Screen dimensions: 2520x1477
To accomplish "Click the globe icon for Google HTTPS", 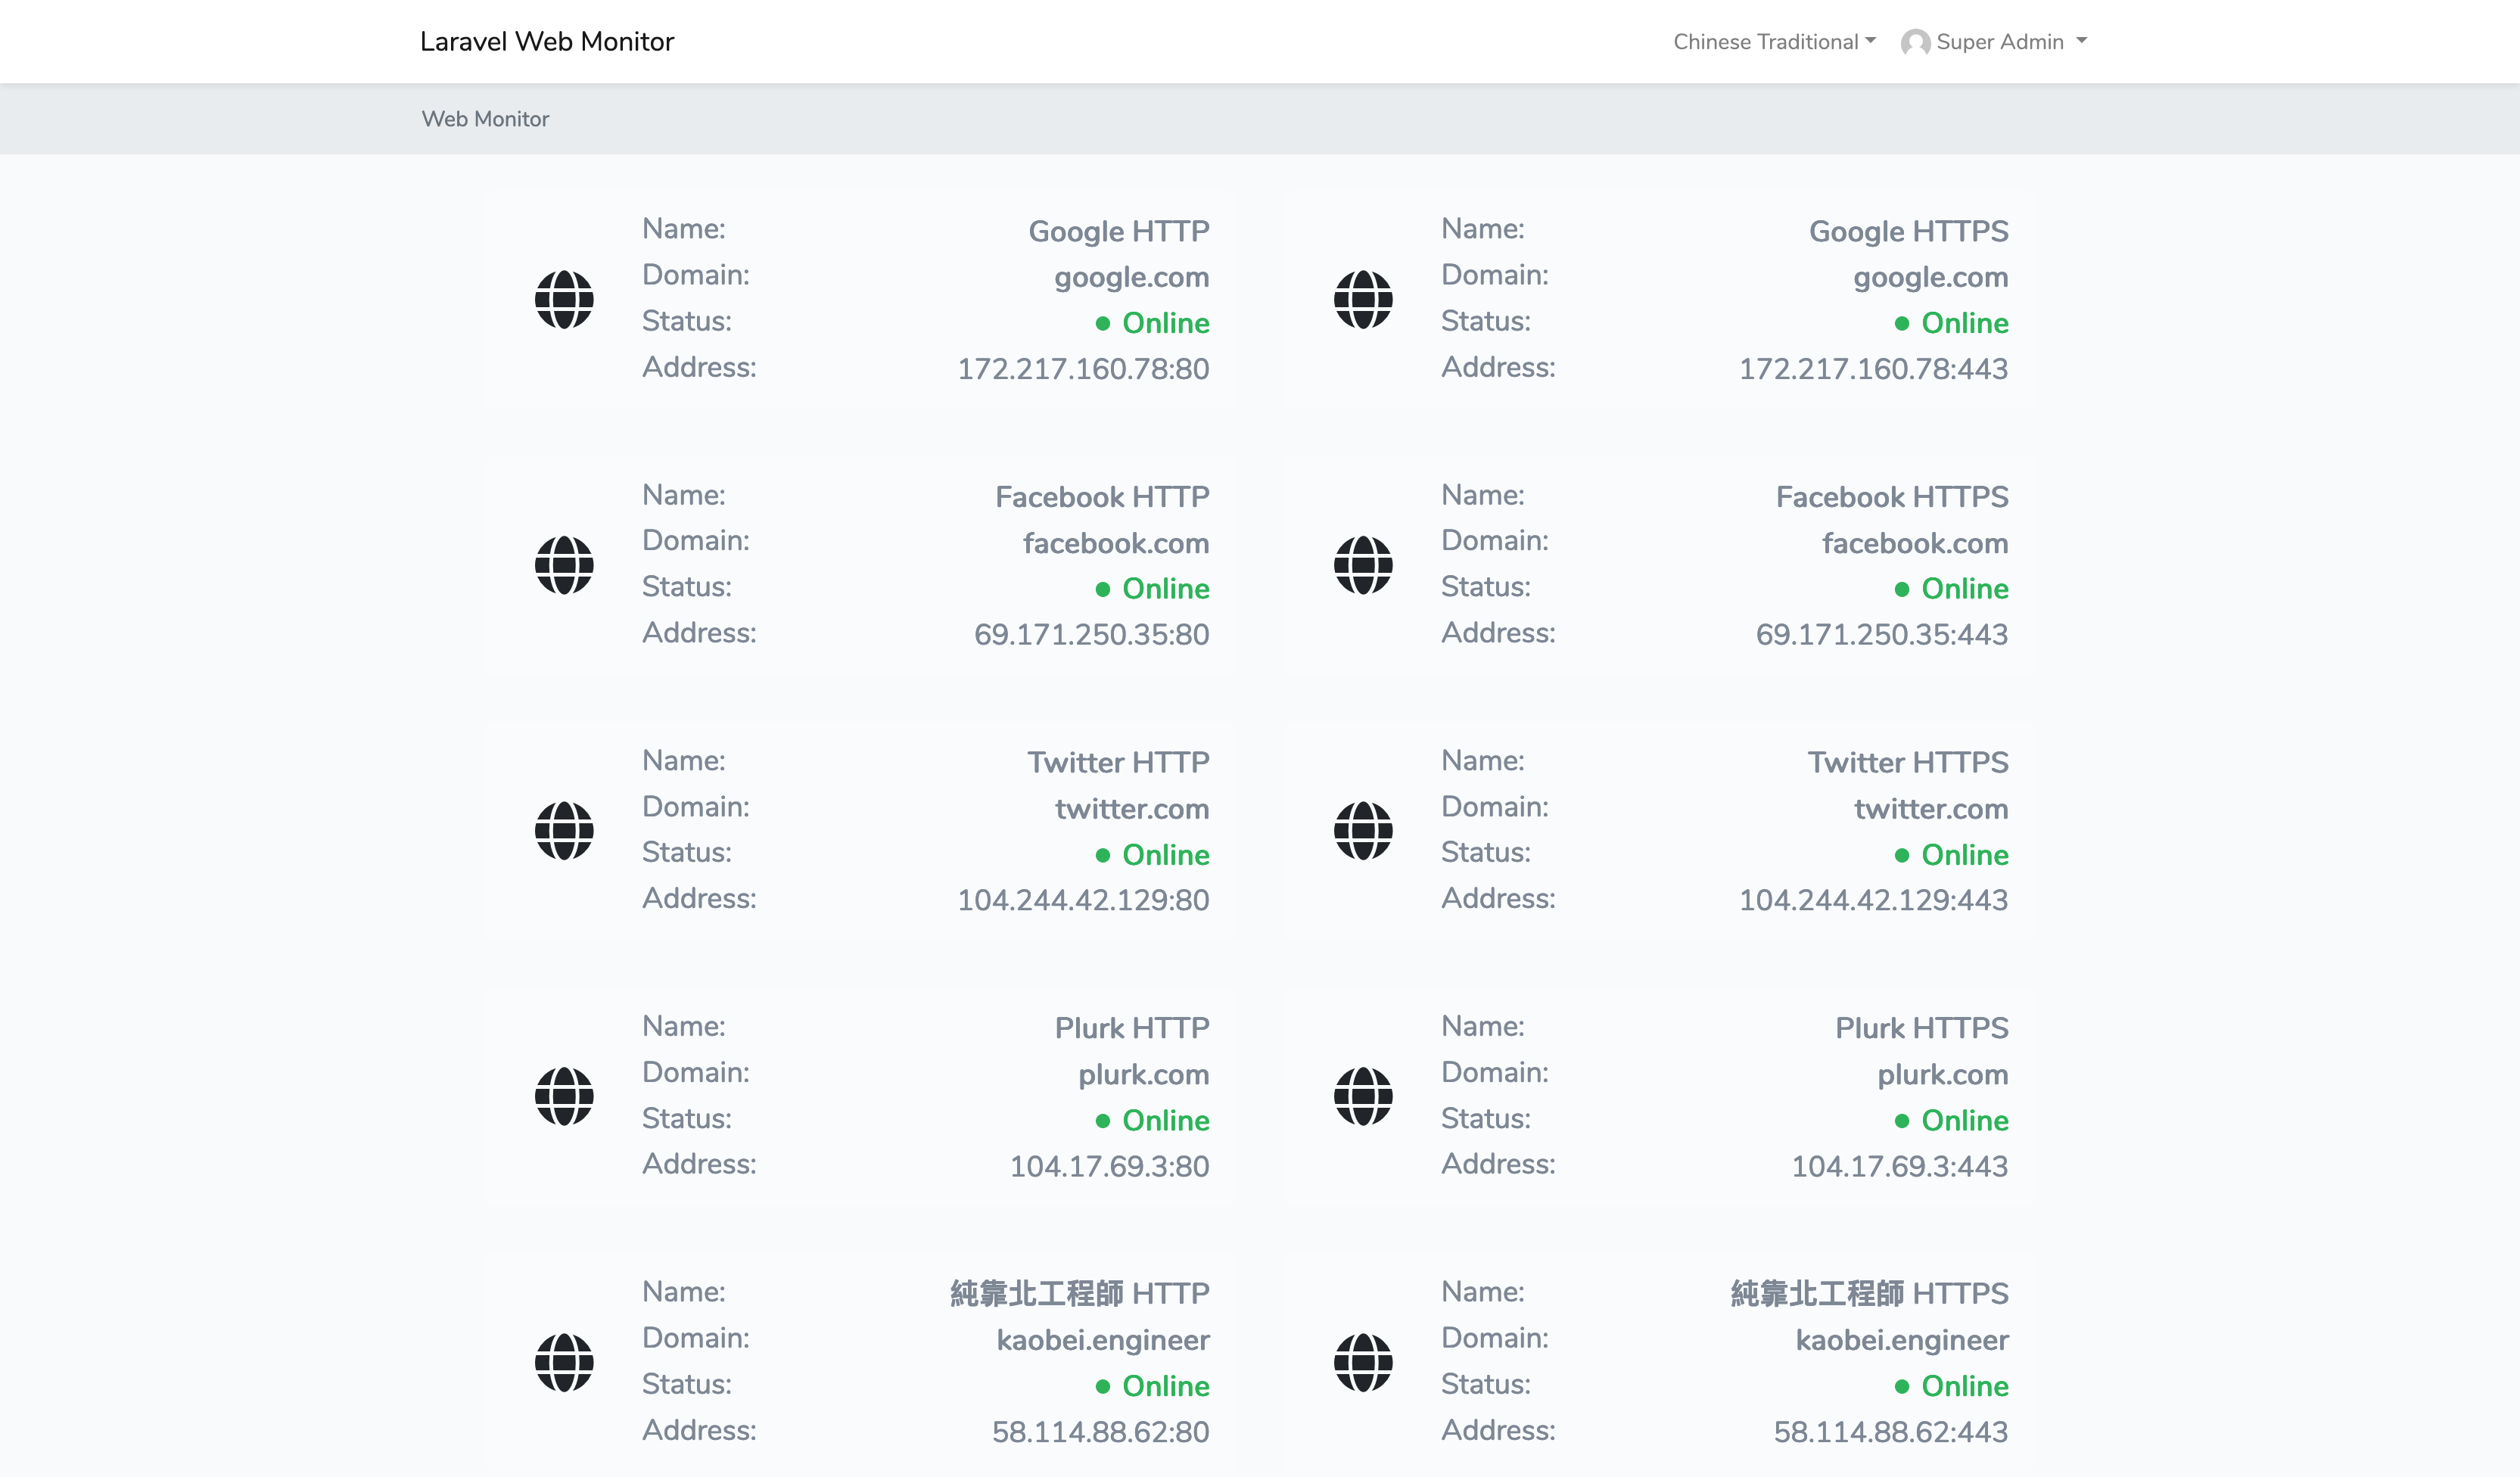I will coord(1363,299).
